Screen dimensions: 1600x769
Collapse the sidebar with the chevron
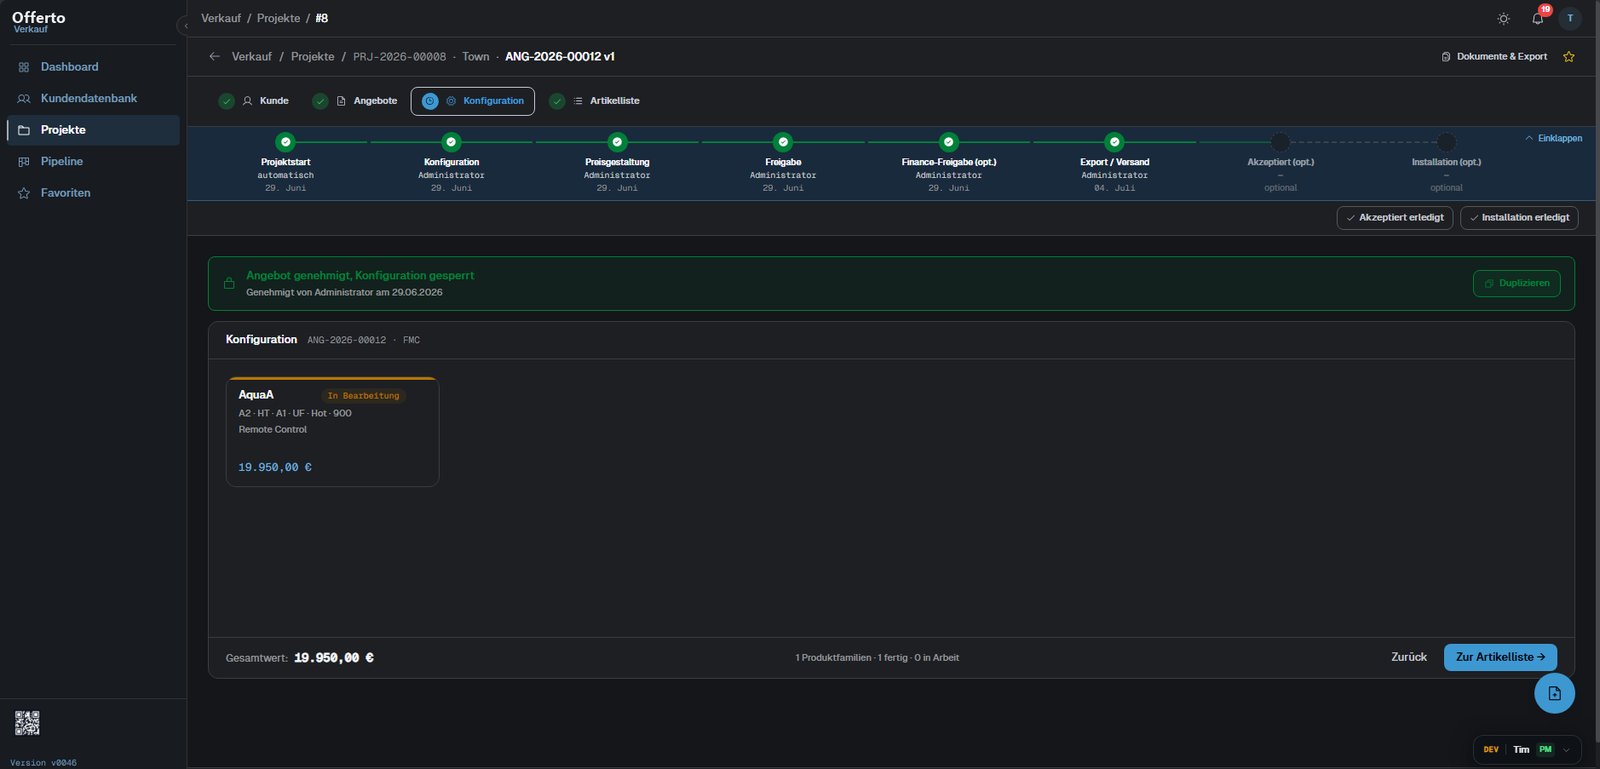point(185,25)
